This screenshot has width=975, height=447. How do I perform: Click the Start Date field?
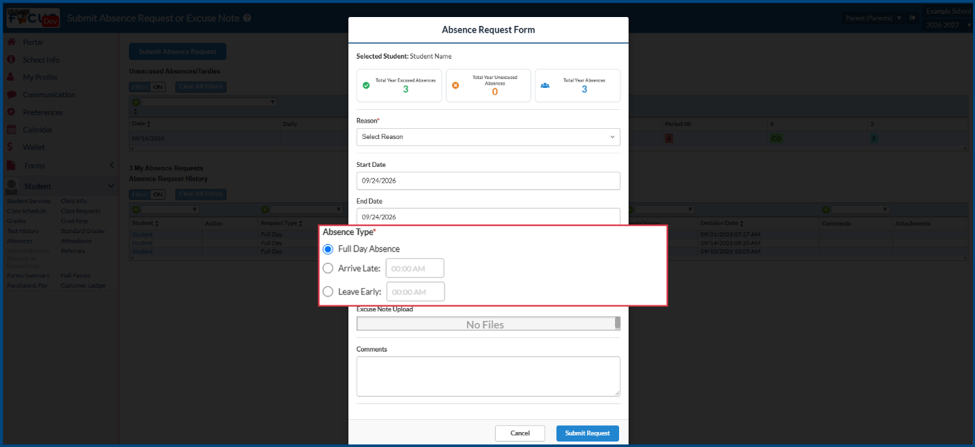pos(488,181)
